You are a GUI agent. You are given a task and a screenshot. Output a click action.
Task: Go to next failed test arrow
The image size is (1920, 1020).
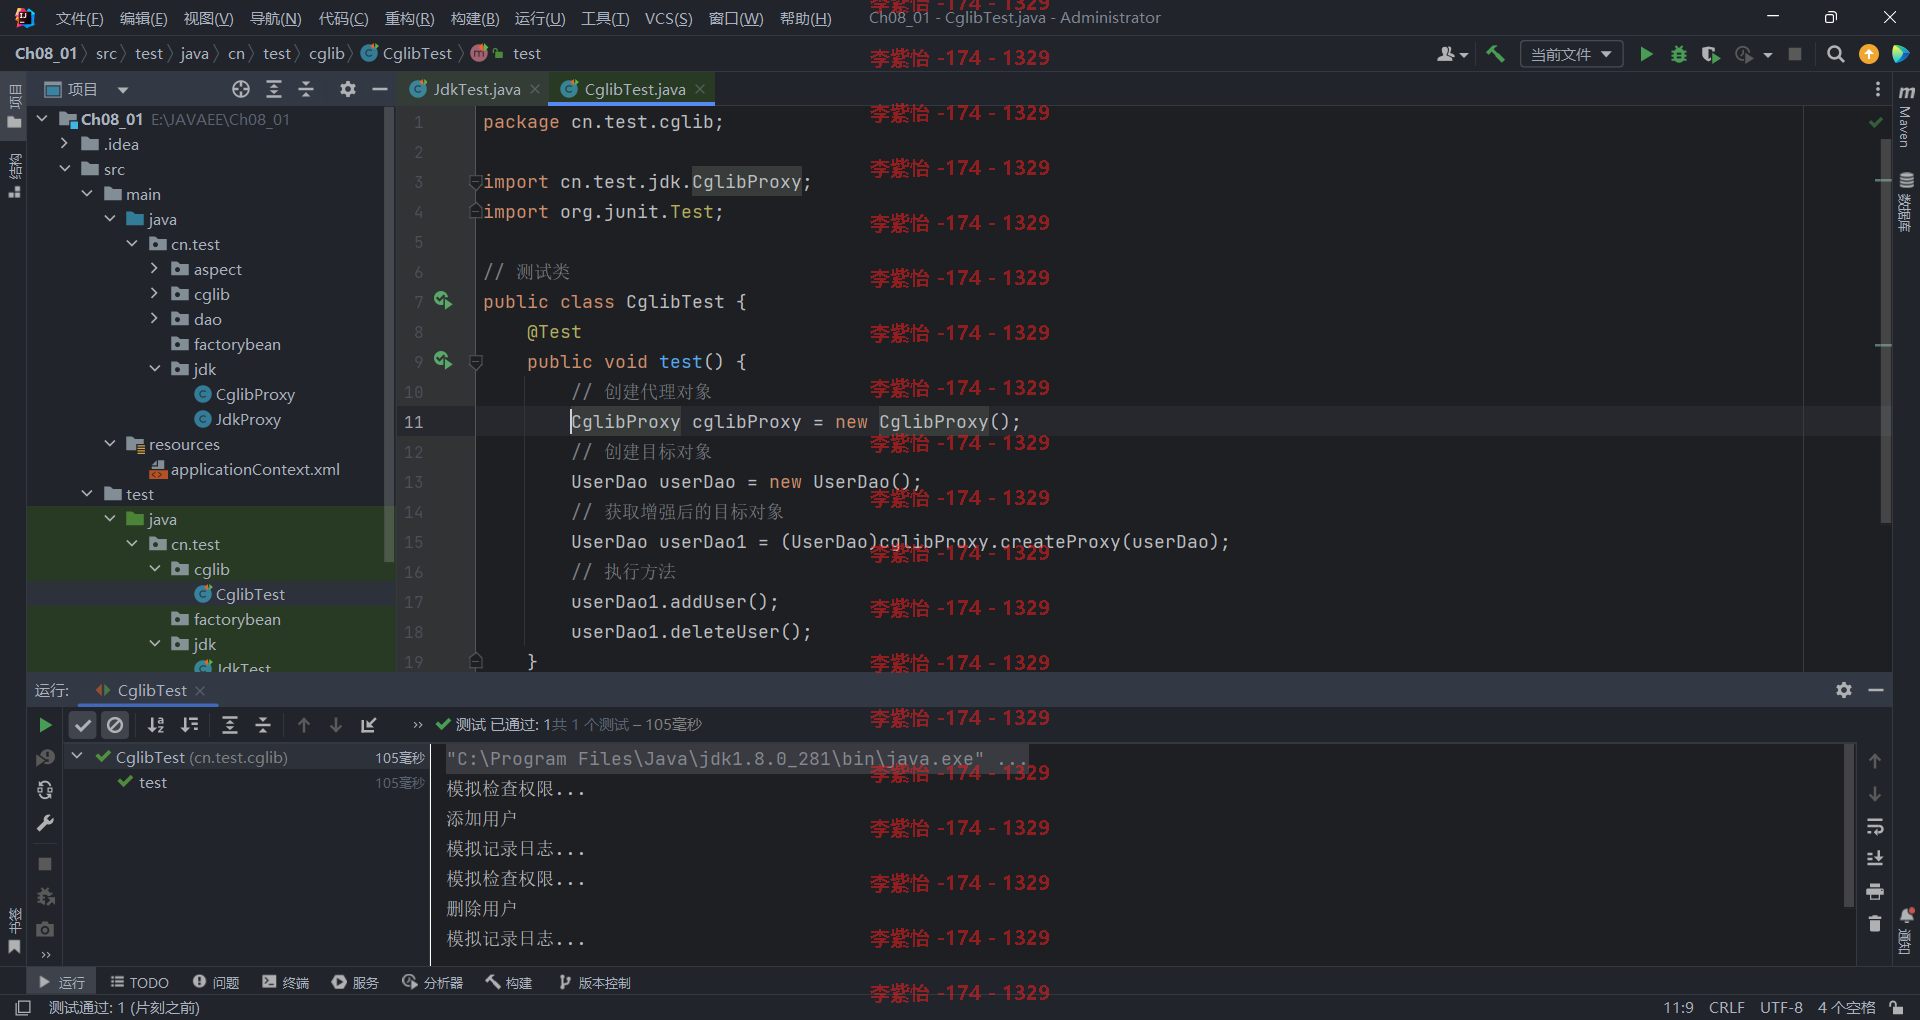coord(336,725)
